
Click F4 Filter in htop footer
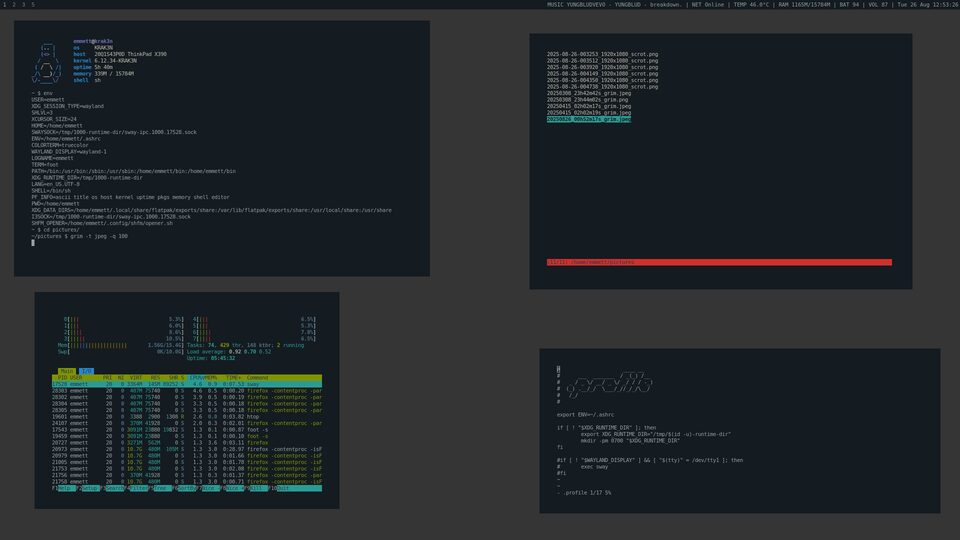point(138,488)
